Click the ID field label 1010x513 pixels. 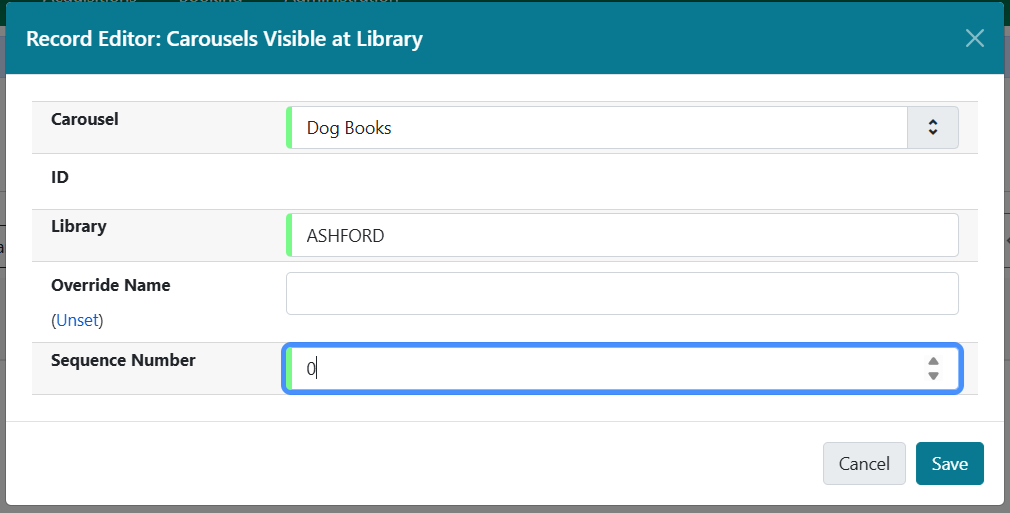(x=60, y=177)
